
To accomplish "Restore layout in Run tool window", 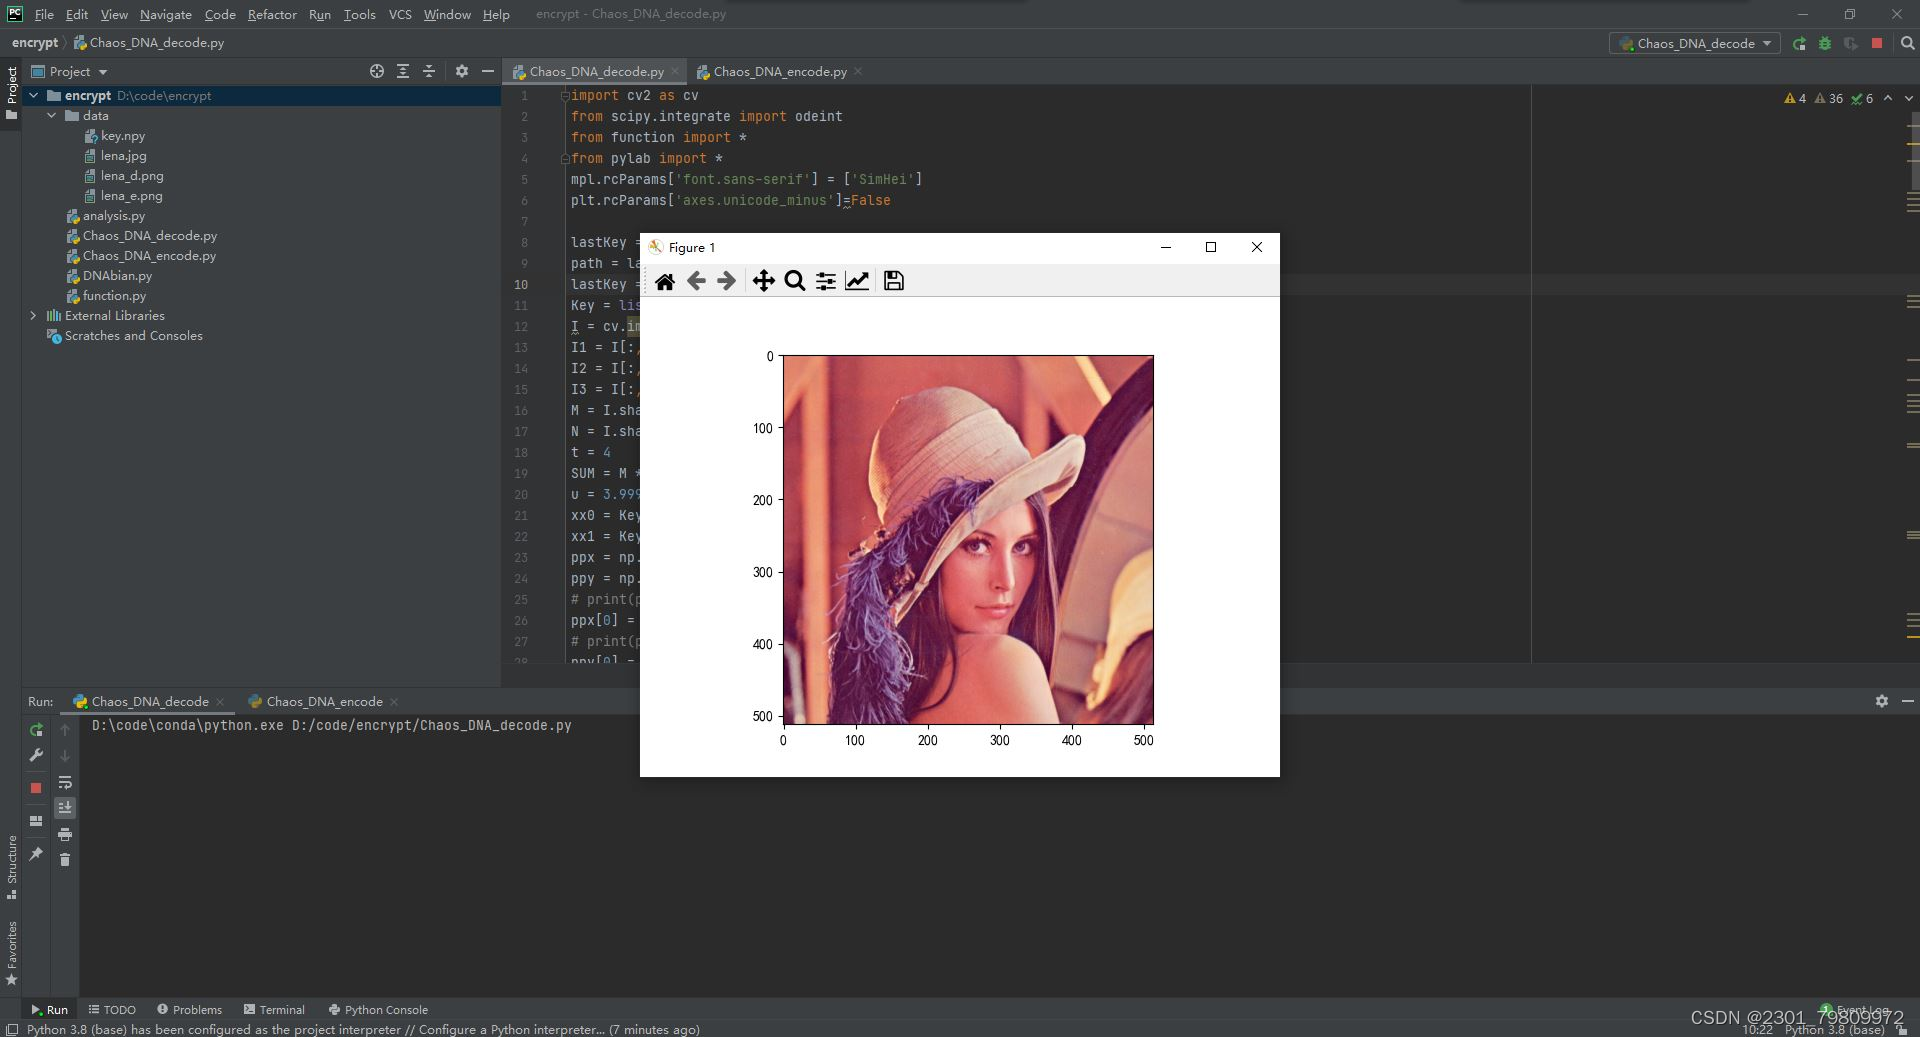I will [36, 821].
